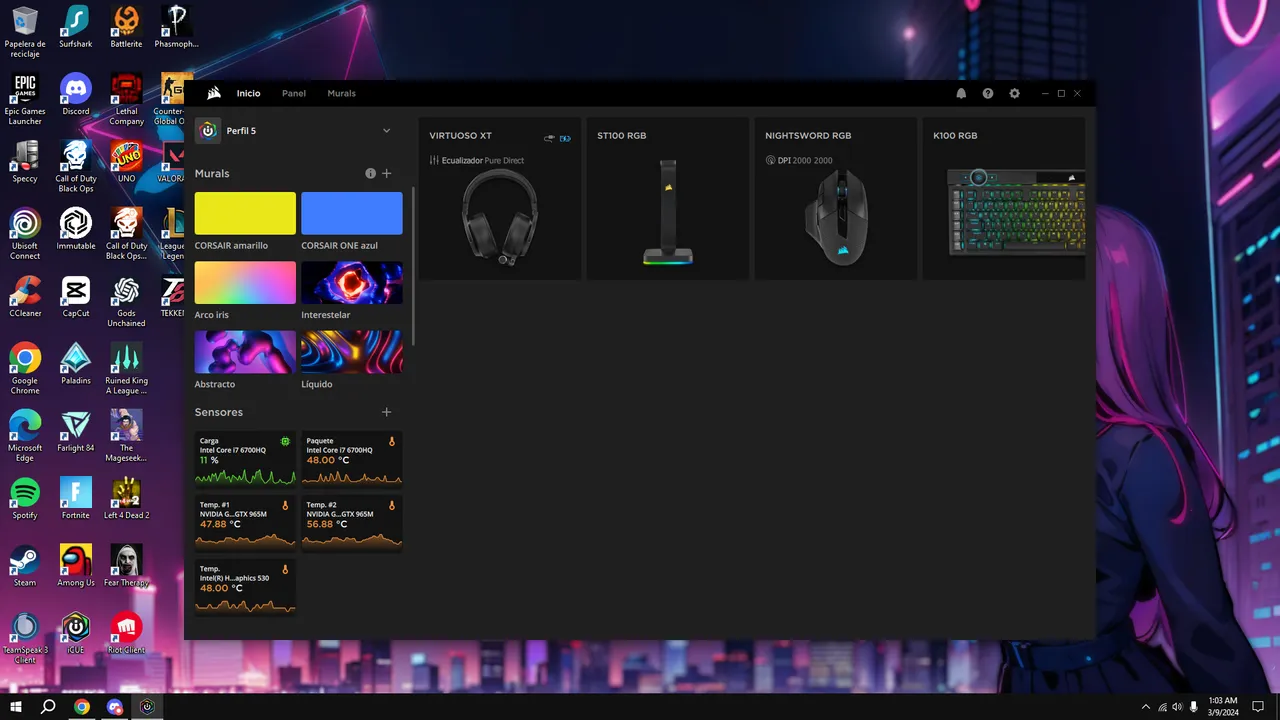The image size is (1280, 720).
Task: Open the iCUE desktop shortcut
Action: (x=76, y=634)
